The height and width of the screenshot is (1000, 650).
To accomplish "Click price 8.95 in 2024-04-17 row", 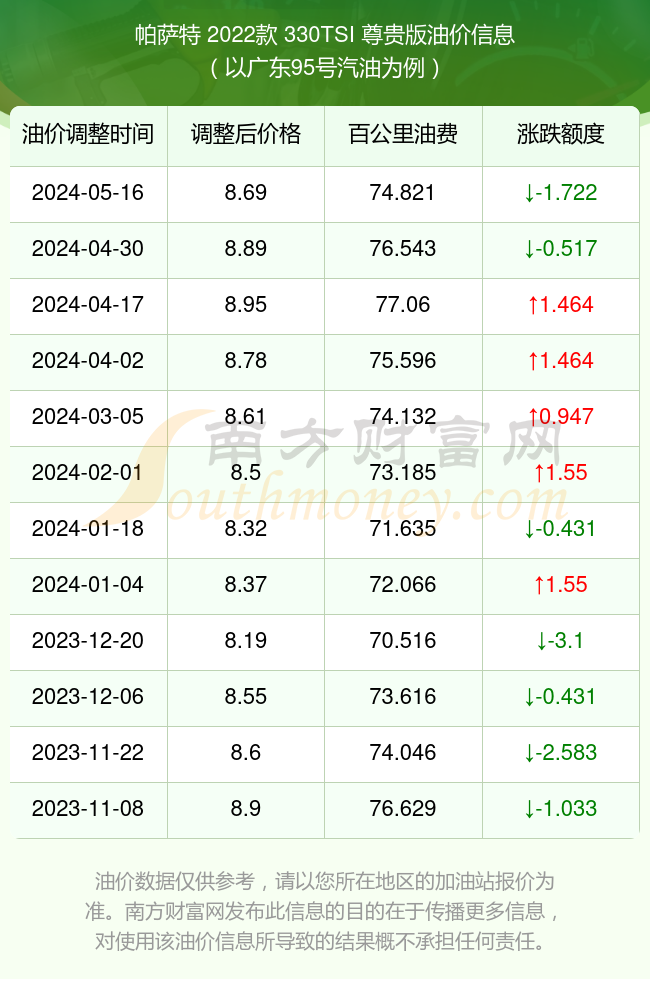I will point(246,305).
